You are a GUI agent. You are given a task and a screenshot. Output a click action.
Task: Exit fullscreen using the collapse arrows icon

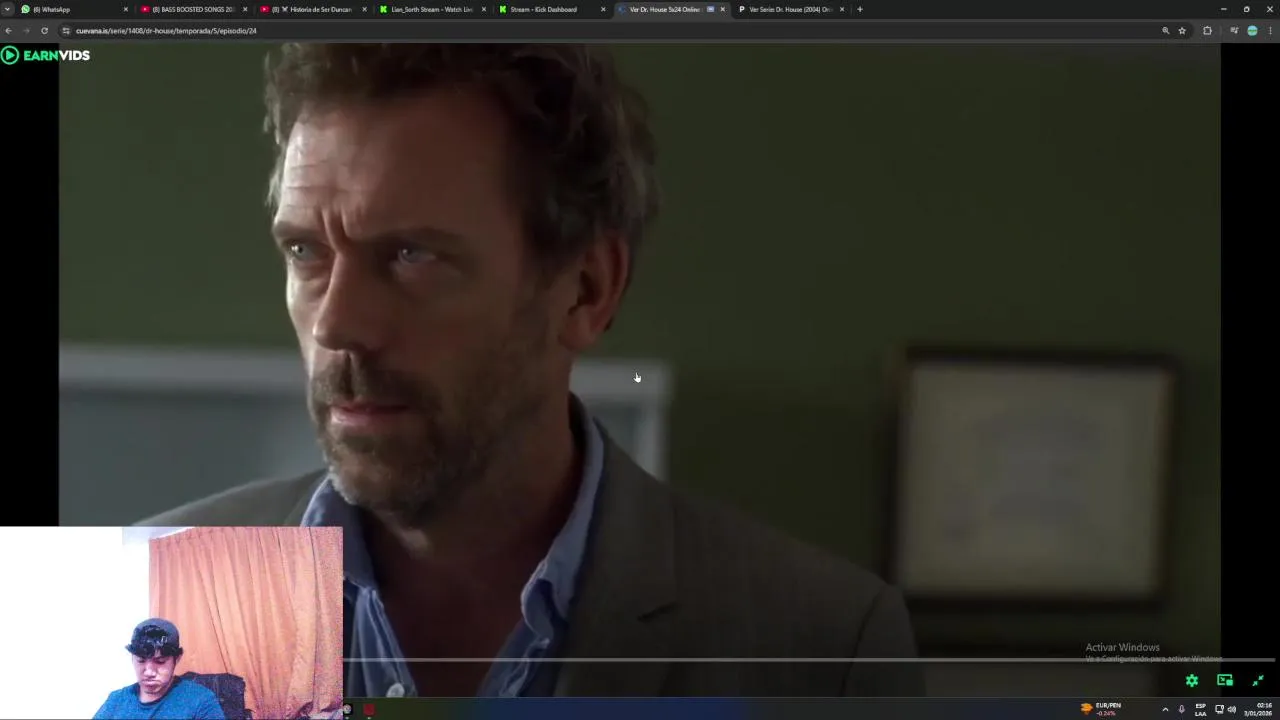click(x=1258, y=680)
